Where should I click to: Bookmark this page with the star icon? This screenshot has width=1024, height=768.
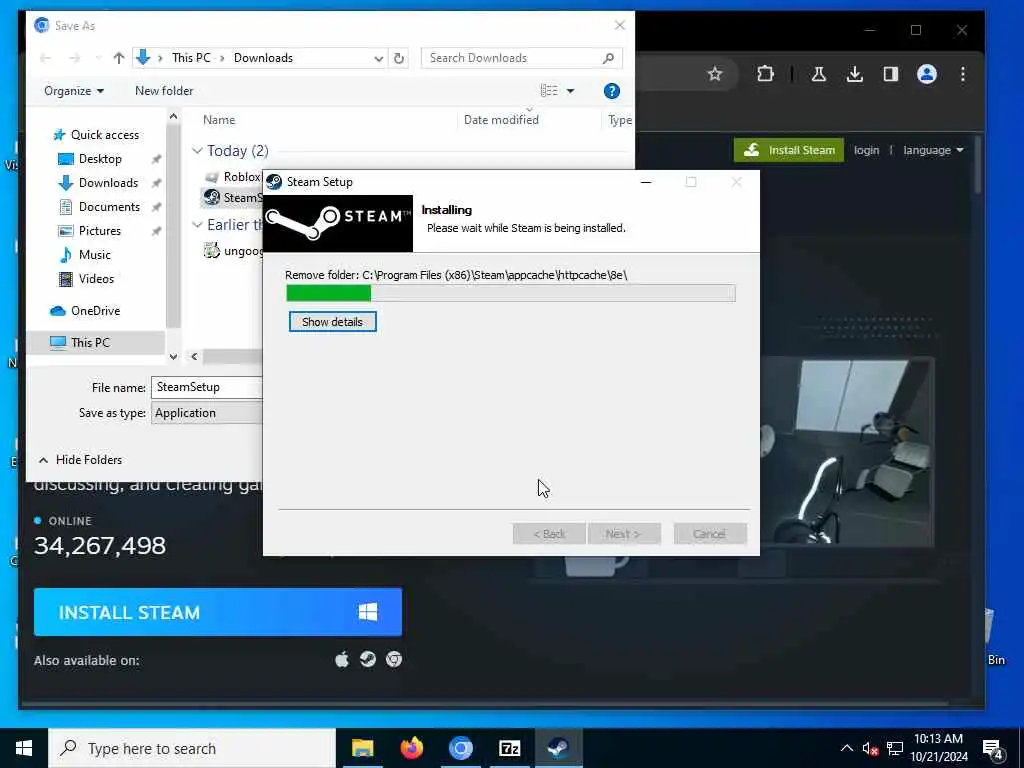coord(715,74)
